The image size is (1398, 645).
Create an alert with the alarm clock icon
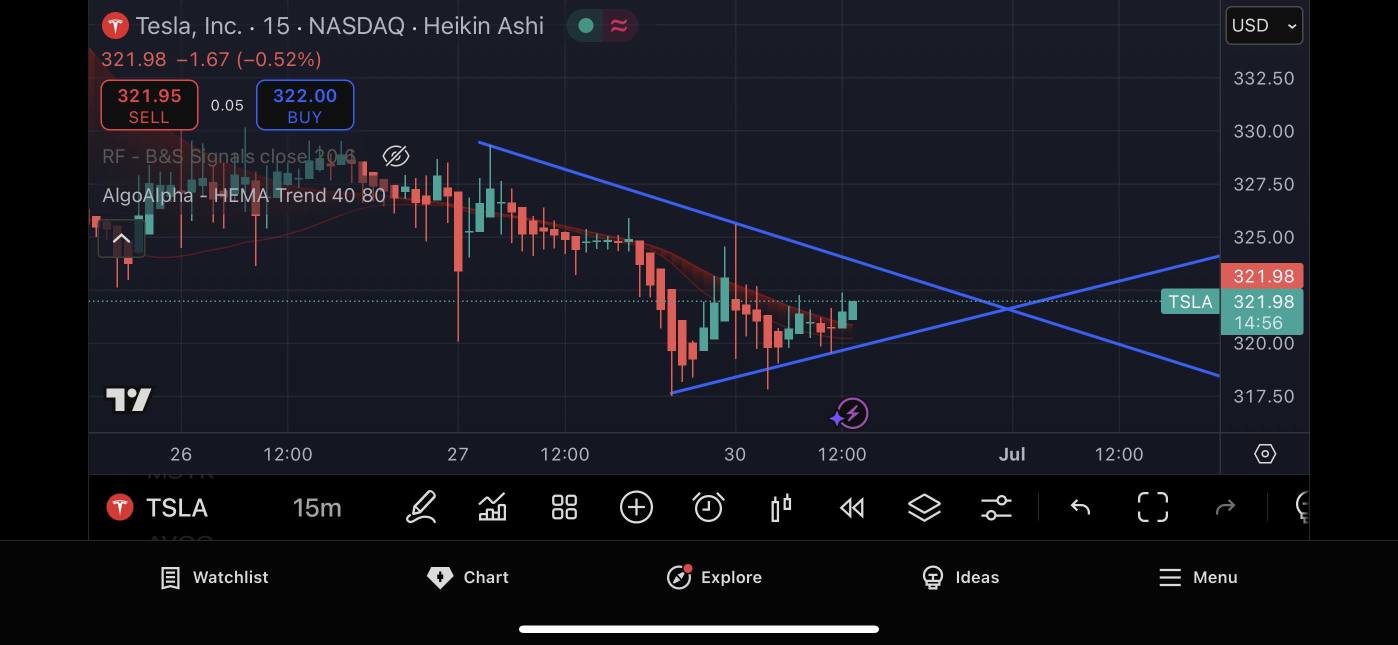708,507
